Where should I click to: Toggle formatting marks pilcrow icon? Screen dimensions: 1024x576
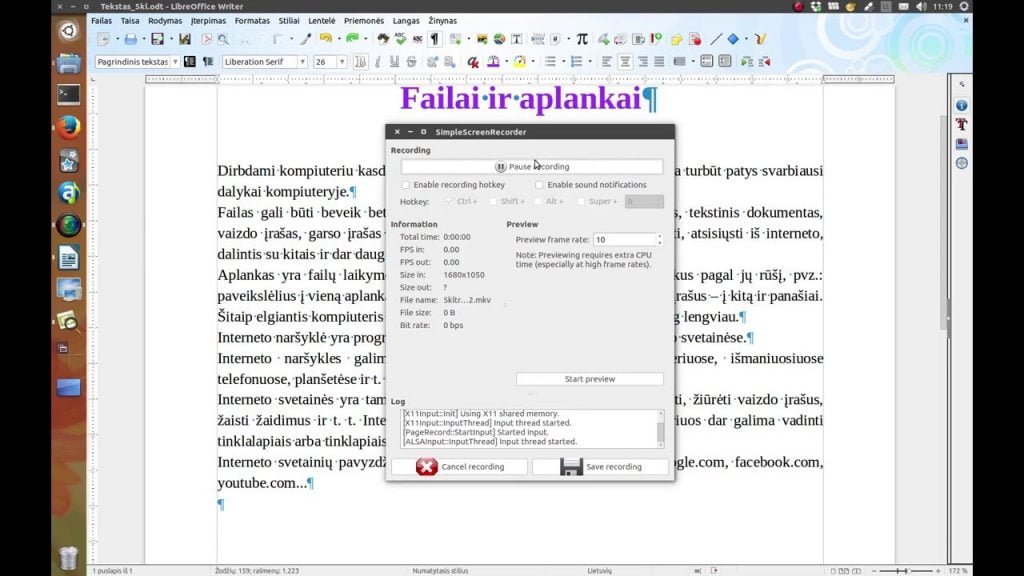click(434, 39)
